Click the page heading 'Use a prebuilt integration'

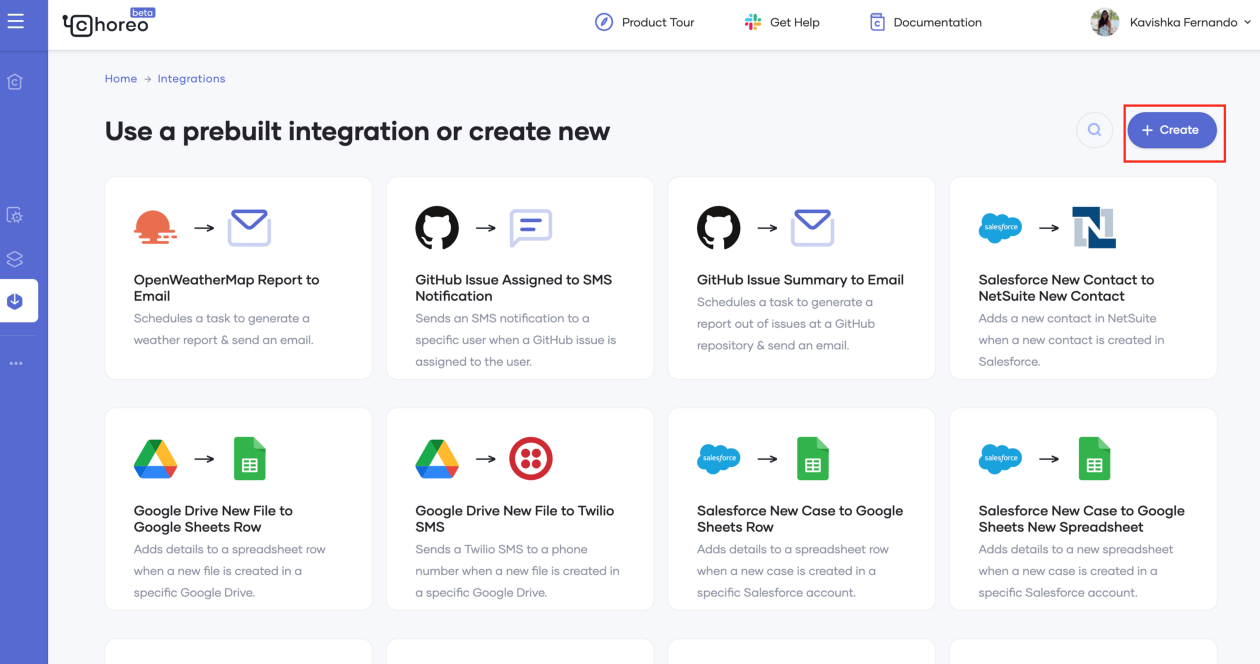click(x=357, y=131)
